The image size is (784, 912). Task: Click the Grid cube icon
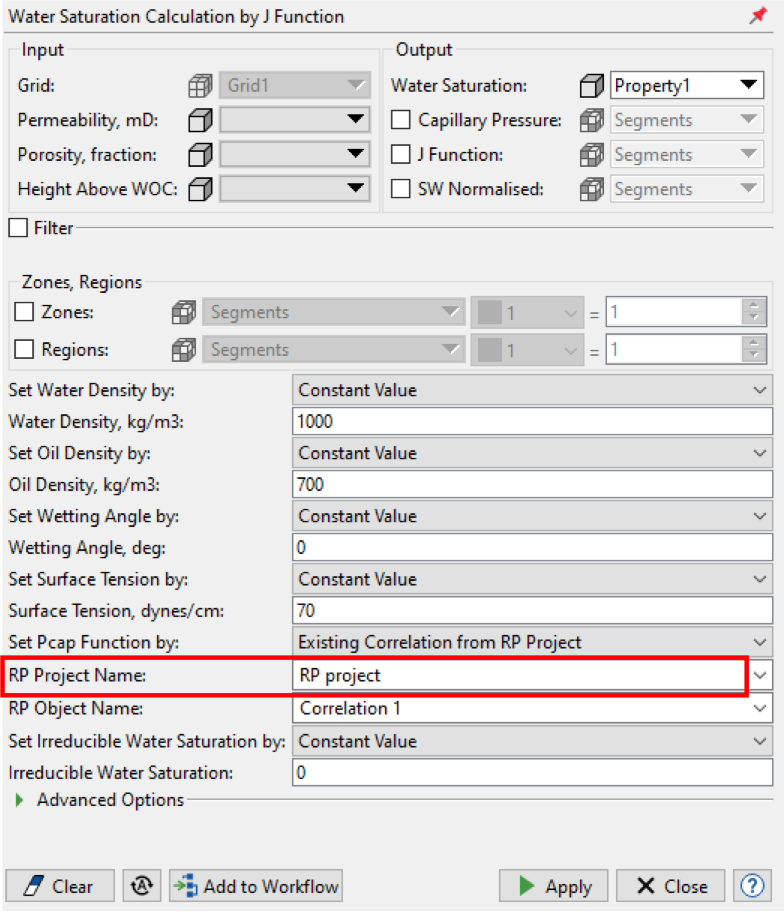(x=202, y=86)
